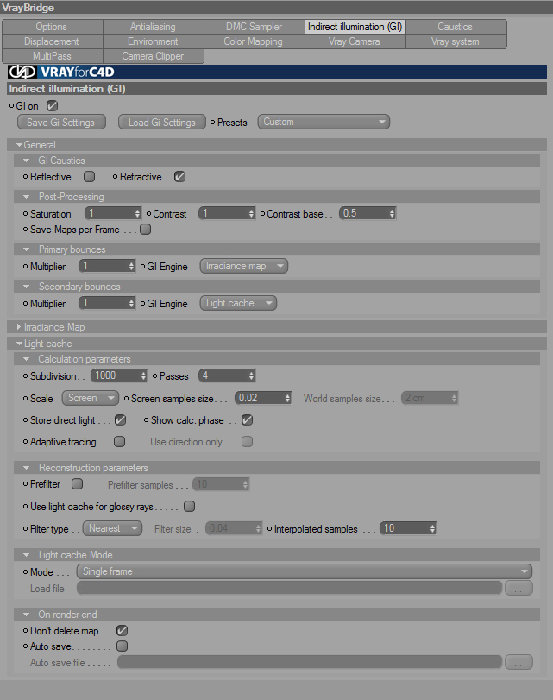Click Screen samples size field 0.02

coord(263,398)
